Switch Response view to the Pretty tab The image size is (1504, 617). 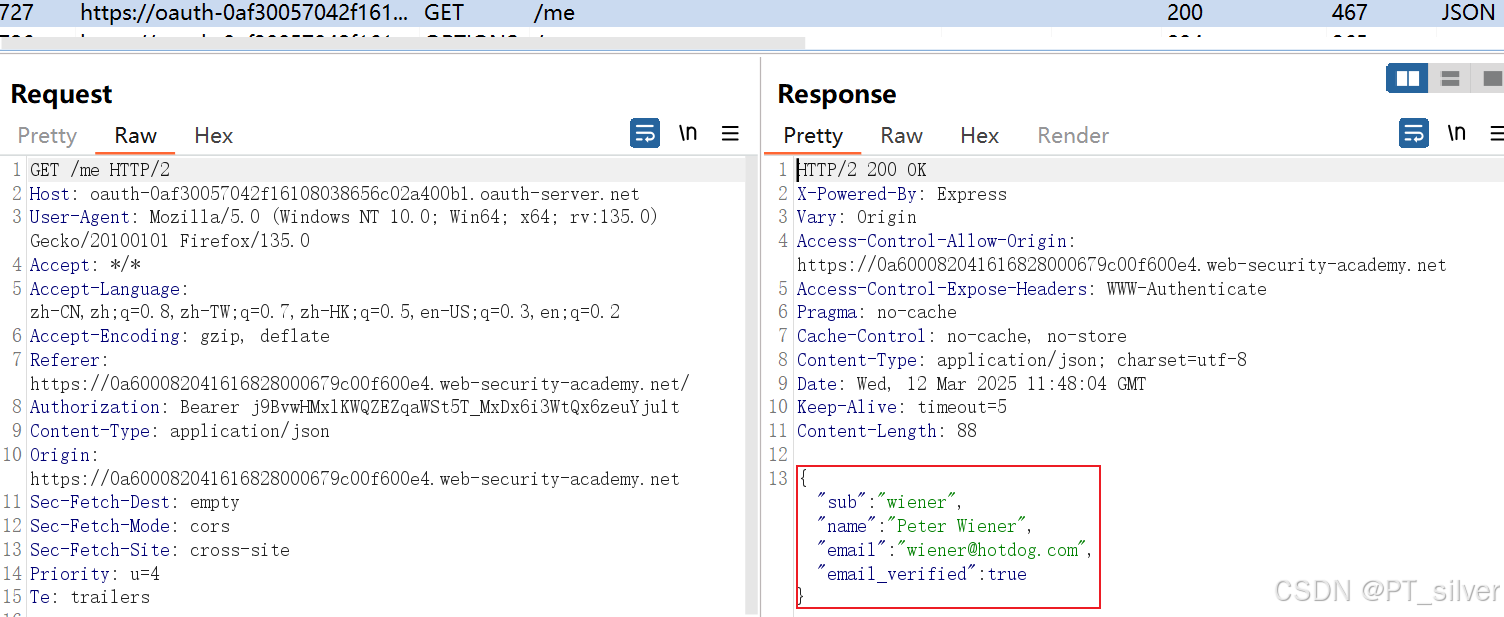point(813,136)
